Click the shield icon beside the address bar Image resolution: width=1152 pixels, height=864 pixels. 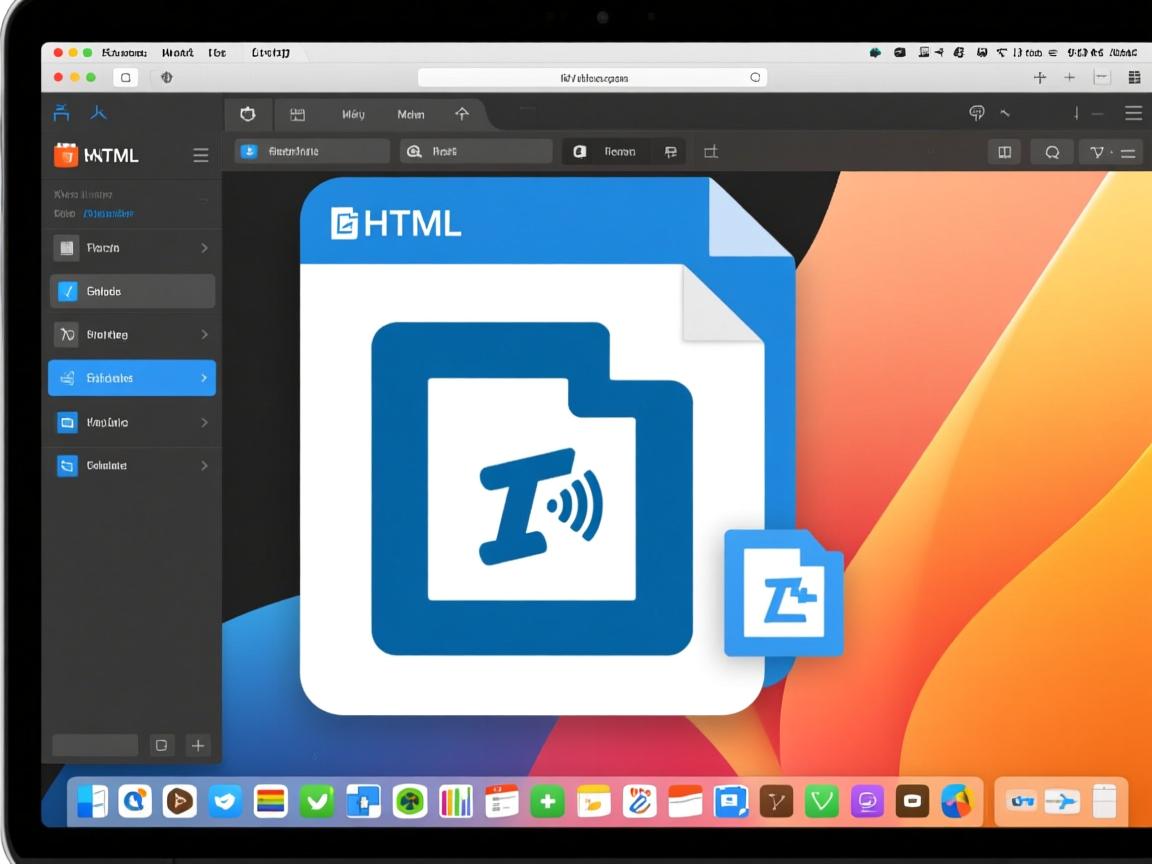tap(167, 77)
